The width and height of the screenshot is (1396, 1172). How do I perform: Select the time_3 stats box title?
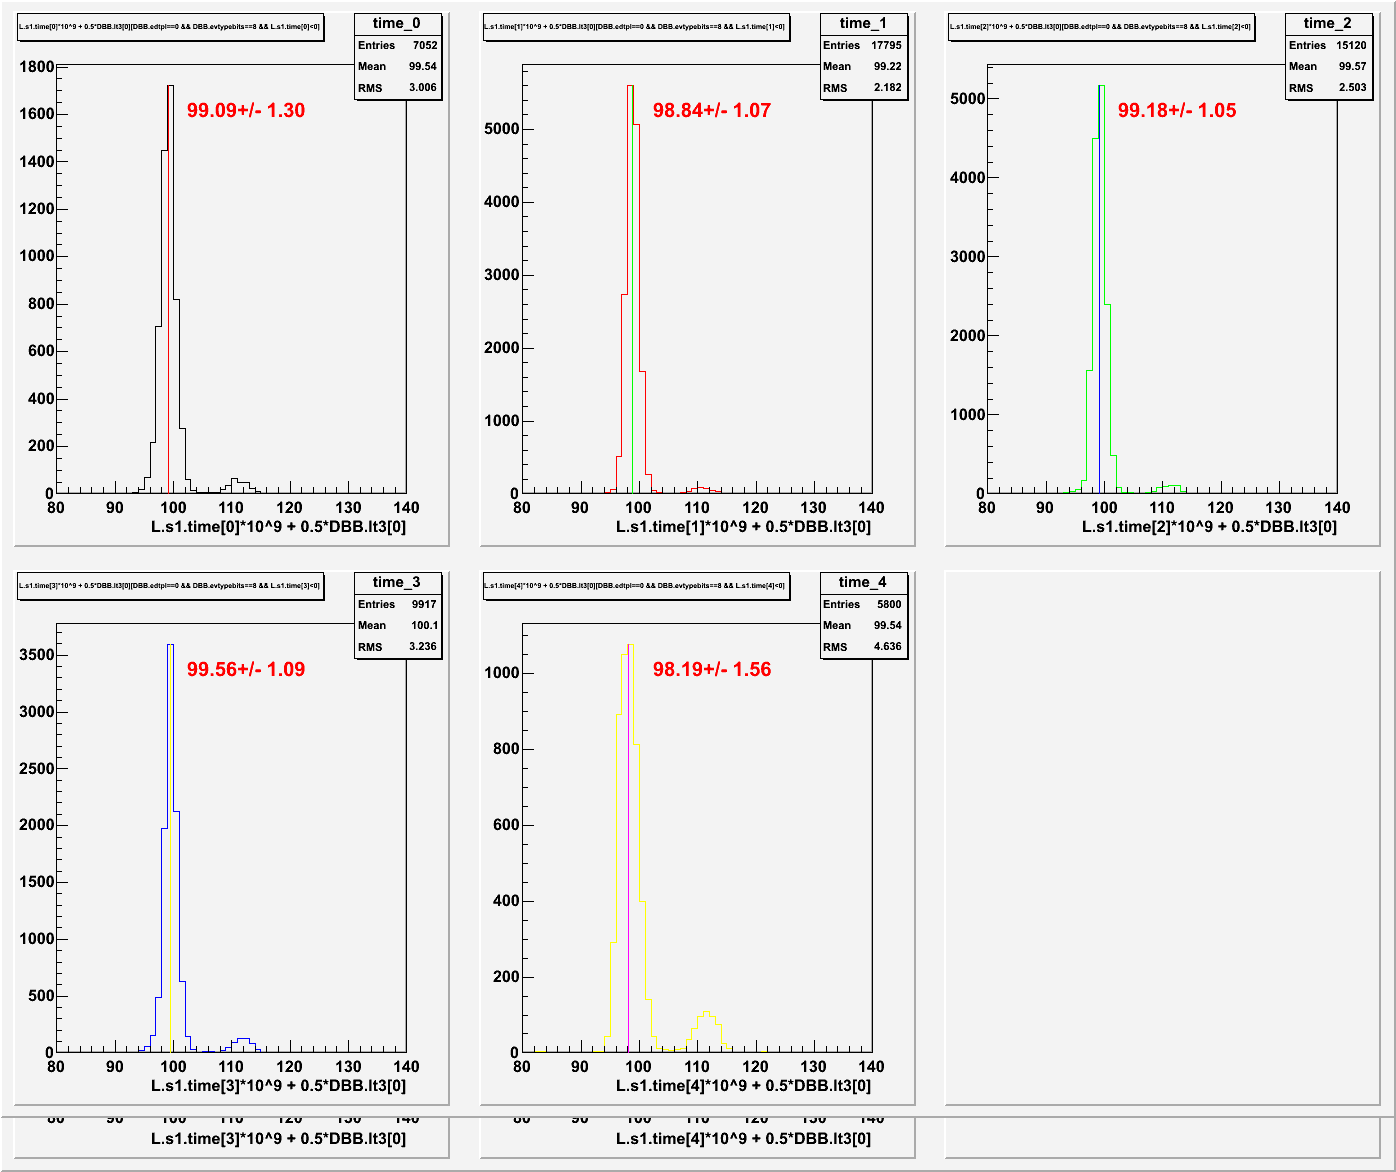point(397,582)
